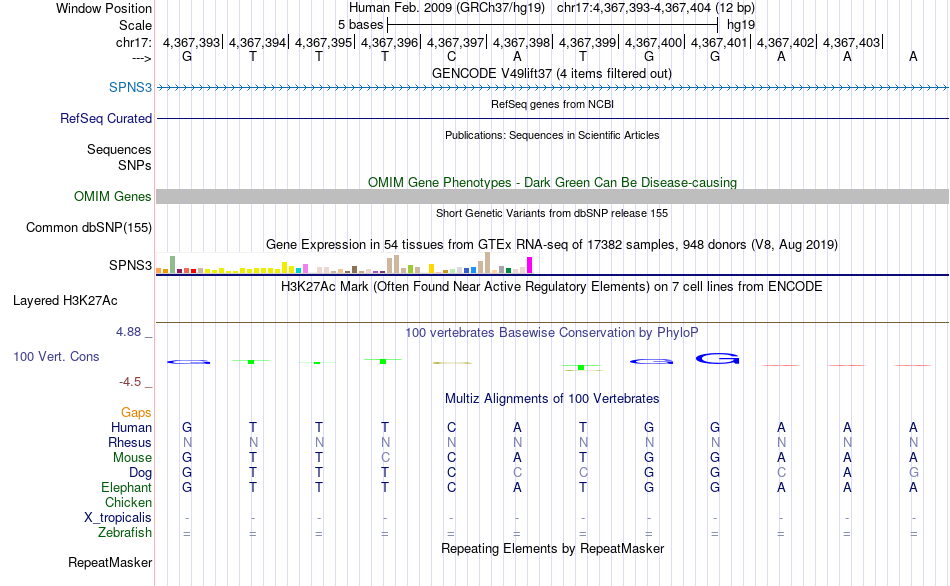Click the Chicken species row label

[128, 502]
